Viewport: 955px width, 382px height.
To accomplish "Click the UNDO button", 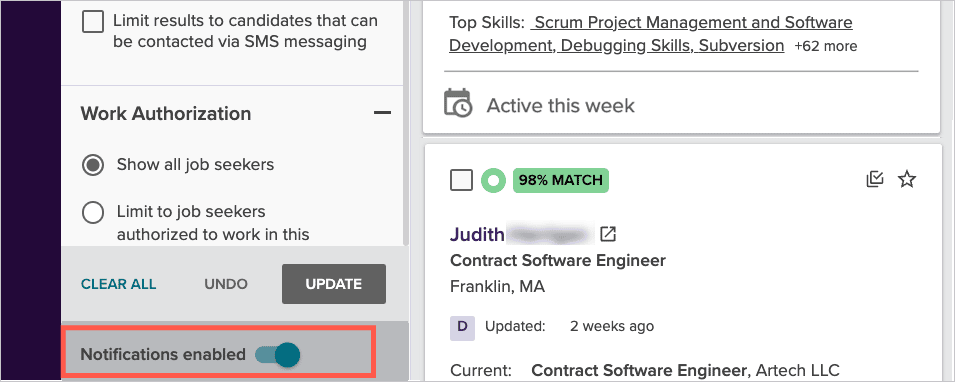I will pyautogui.click(x=226, y=285).
